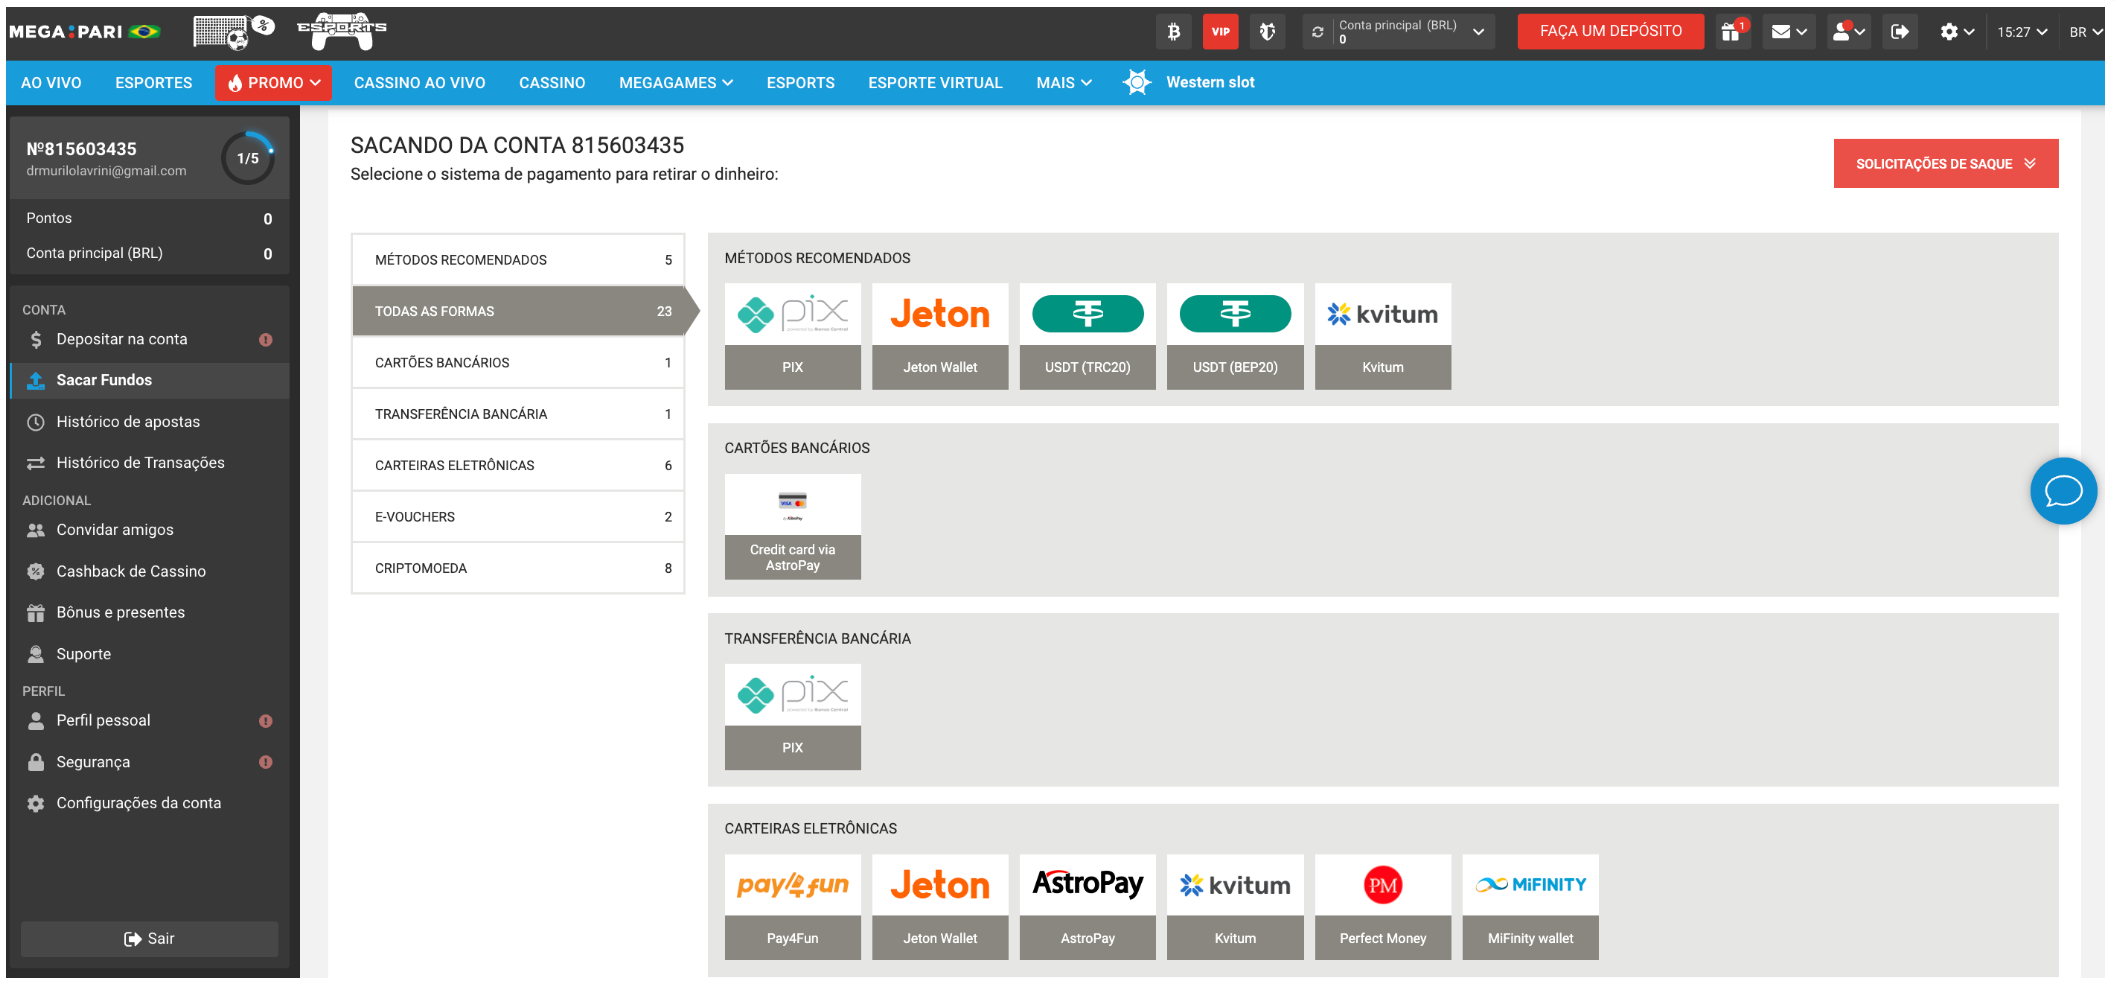Open the ESPORTES tab

pyautogui.click(x=153, y=83)
